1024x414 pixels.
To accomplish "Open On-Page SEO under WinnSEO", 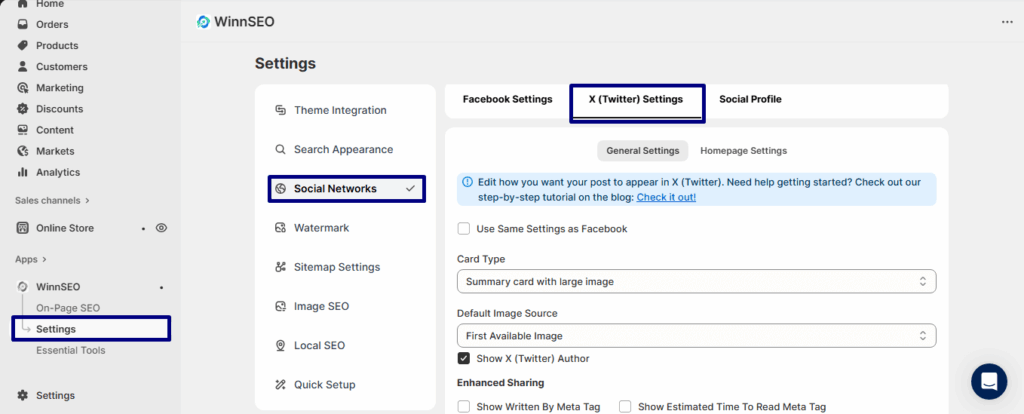I will tap(68, 308).
